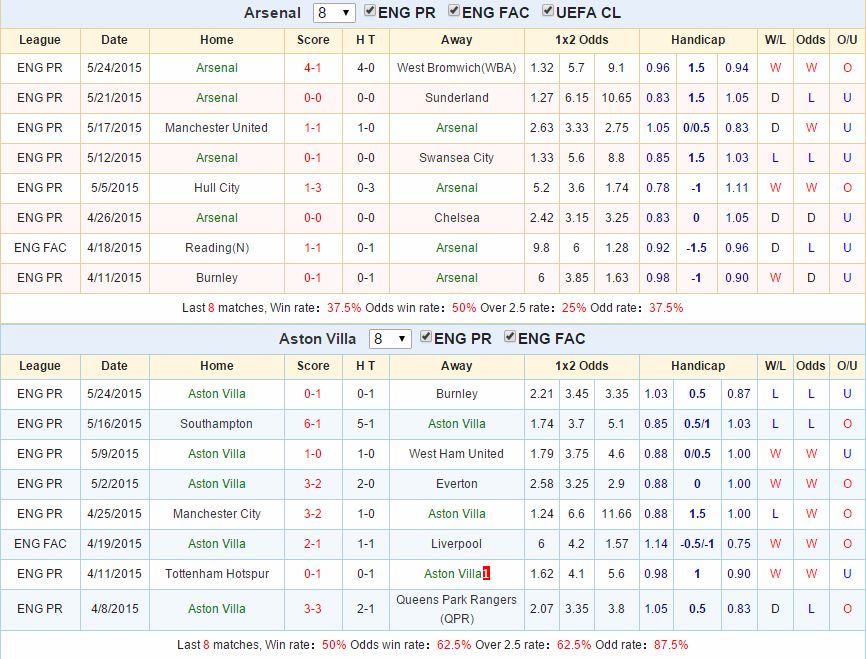Click red card icon beside Aston Villa
Image resolution: width=866 pixels, height=659 pixels.
click(x=486, y=573)
